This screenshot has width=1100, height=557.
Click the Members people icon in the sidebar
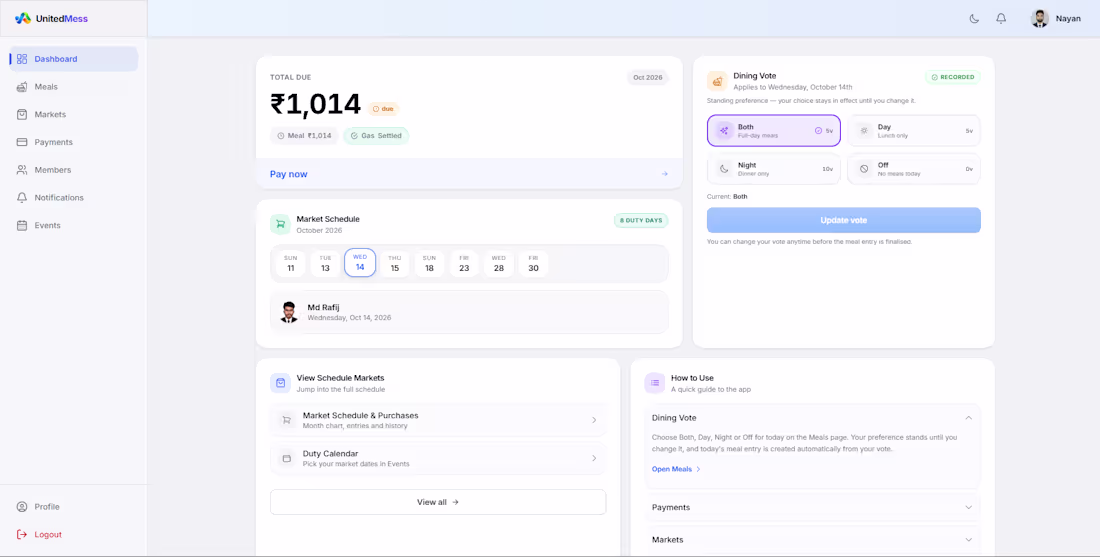22,170
